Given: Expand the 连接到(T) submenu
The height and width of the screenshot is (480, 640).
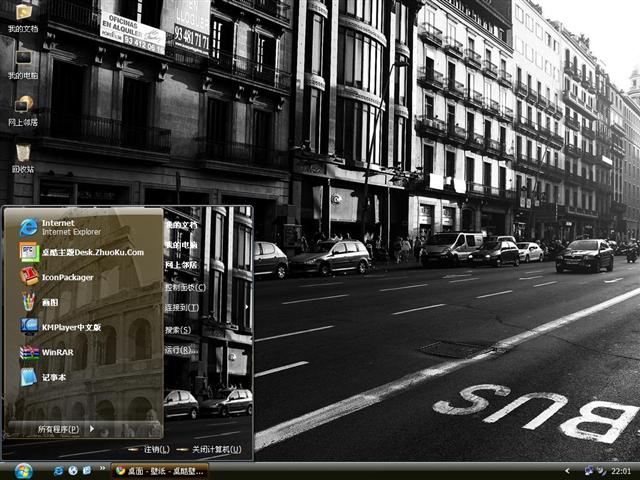Looking at the screenshot, I should point(182,308).
